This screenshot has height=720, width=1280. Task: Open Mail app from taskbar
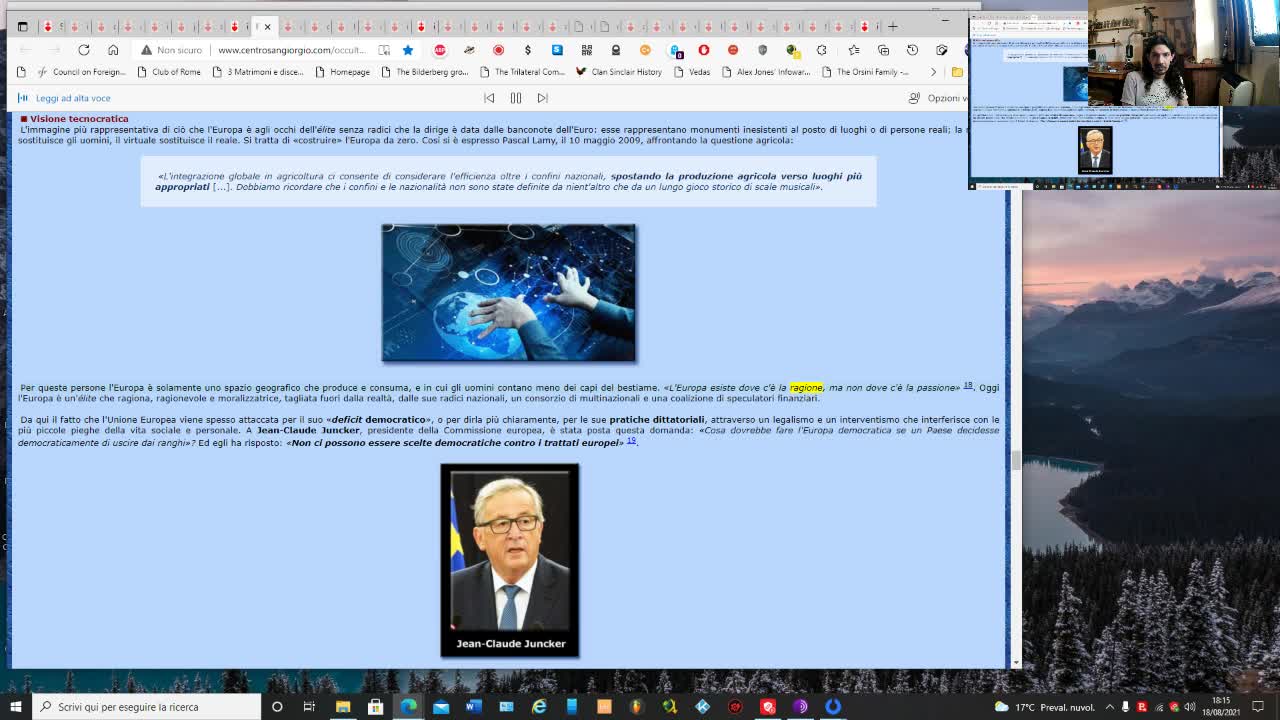point(441,707)
